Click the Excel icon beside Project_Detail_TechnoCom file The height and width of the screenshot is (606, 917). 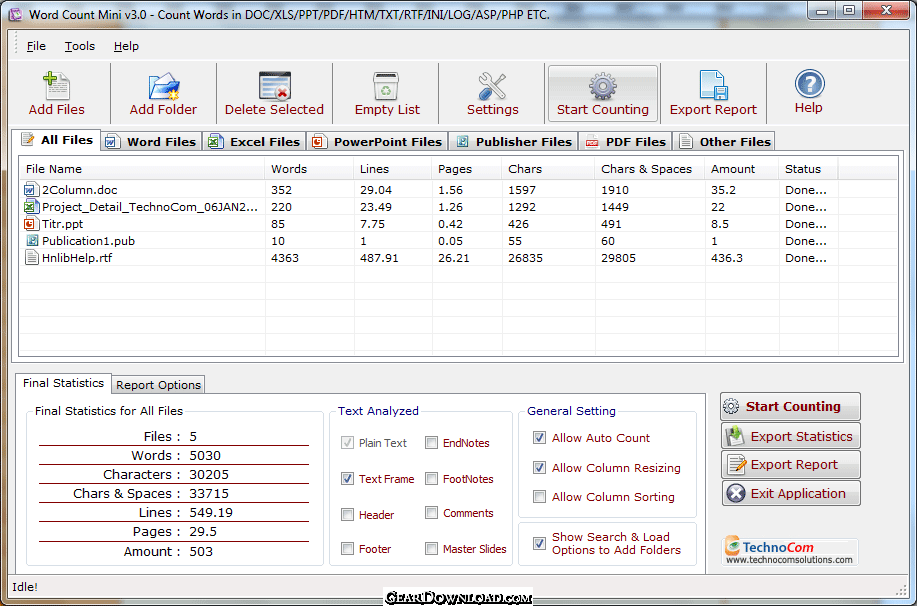(32, 207)
